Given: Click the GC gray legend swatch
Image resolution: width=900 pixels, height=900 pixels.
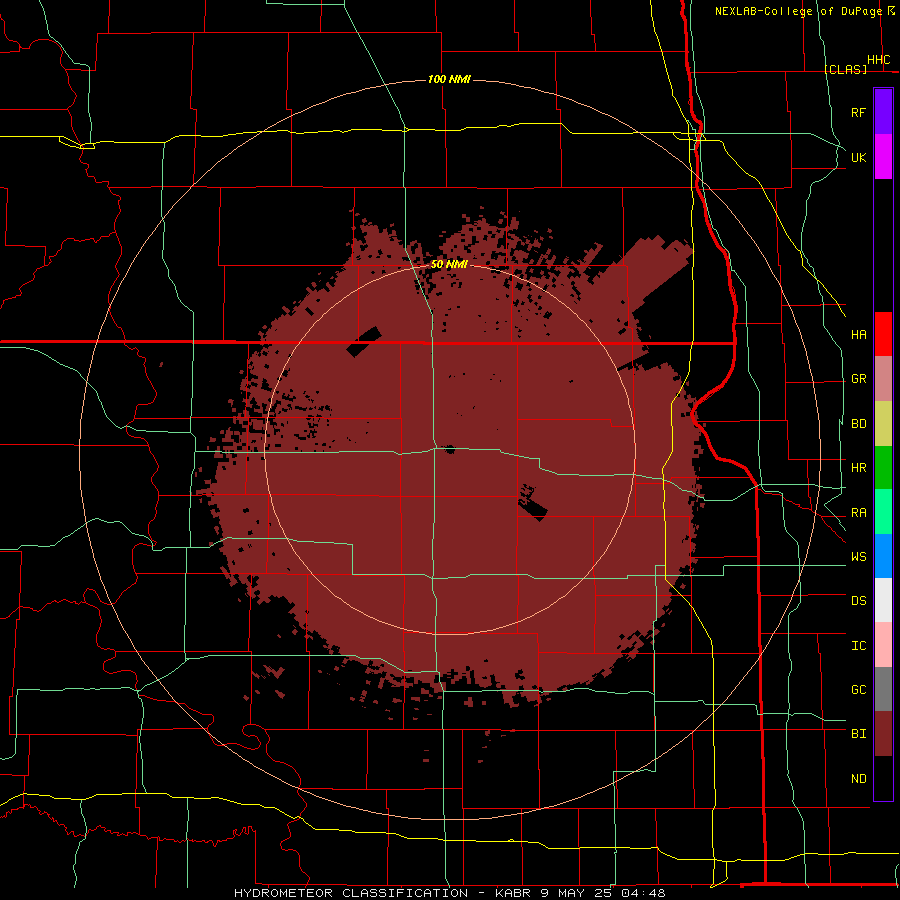Looking at the screenshot, I should click(x=883, y=689).
